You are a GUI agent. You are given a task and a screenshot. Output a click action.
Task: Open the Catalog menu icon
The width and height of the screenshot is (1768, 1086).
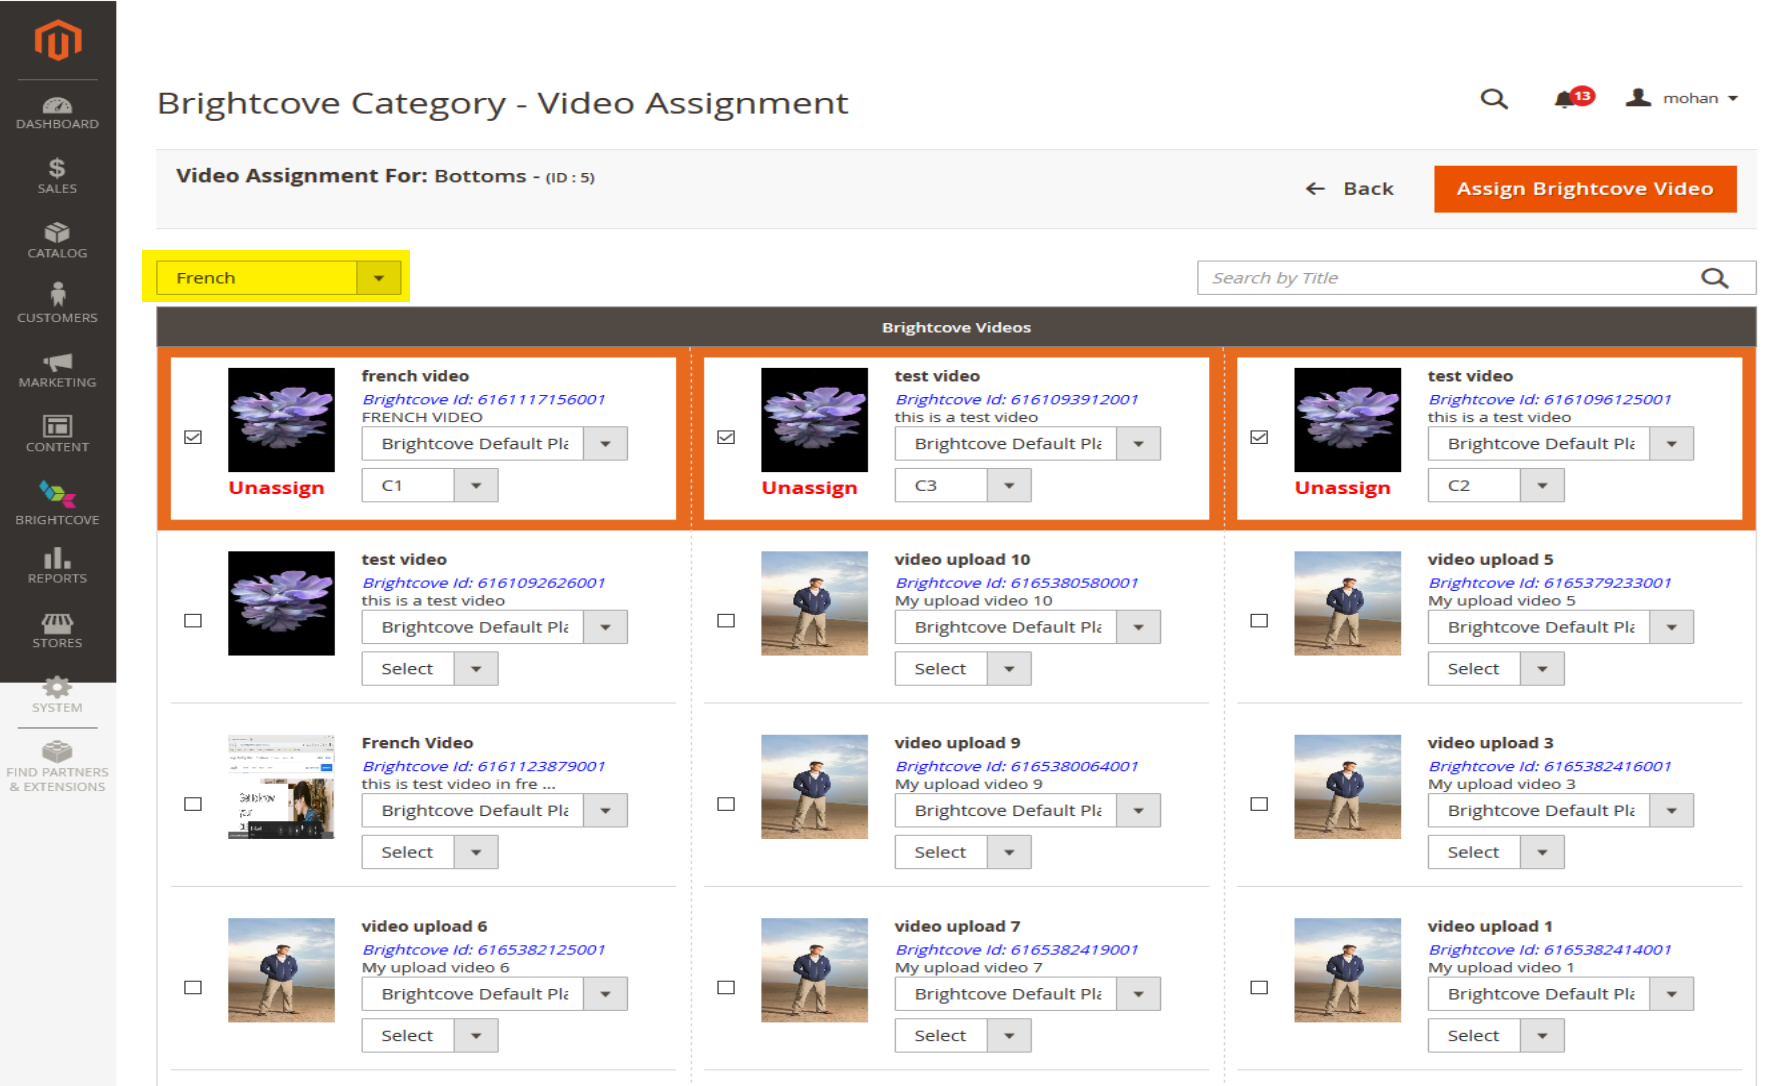click(57, 233)
